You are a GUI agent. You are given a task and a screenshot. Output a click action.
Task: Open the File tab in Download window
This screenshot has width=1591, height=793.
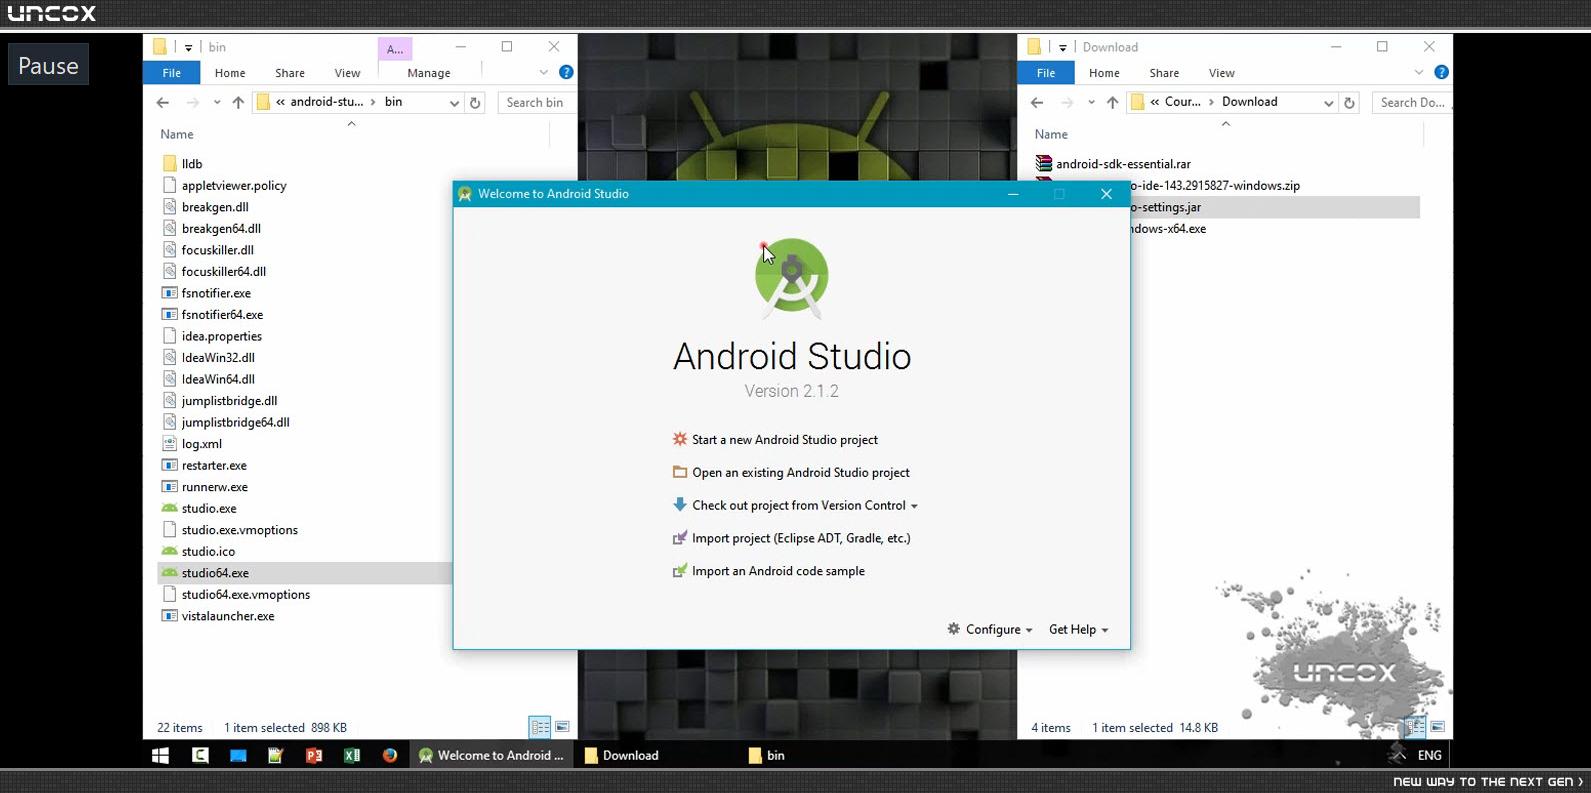pos(1046,72)
